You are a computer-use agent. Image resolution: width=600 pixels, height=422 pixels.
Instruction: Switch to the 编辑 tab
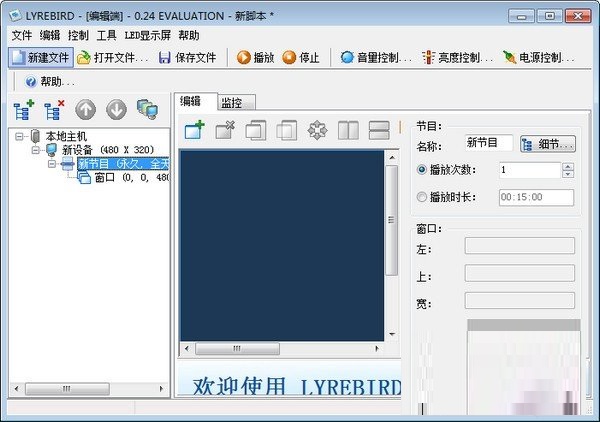196,101
